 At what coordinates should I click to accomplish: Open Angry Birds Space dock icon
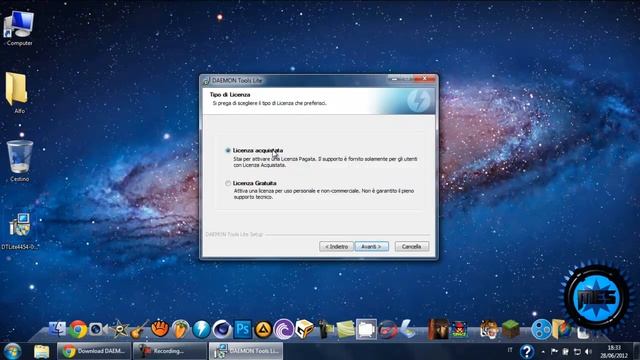tap(459, 329)
